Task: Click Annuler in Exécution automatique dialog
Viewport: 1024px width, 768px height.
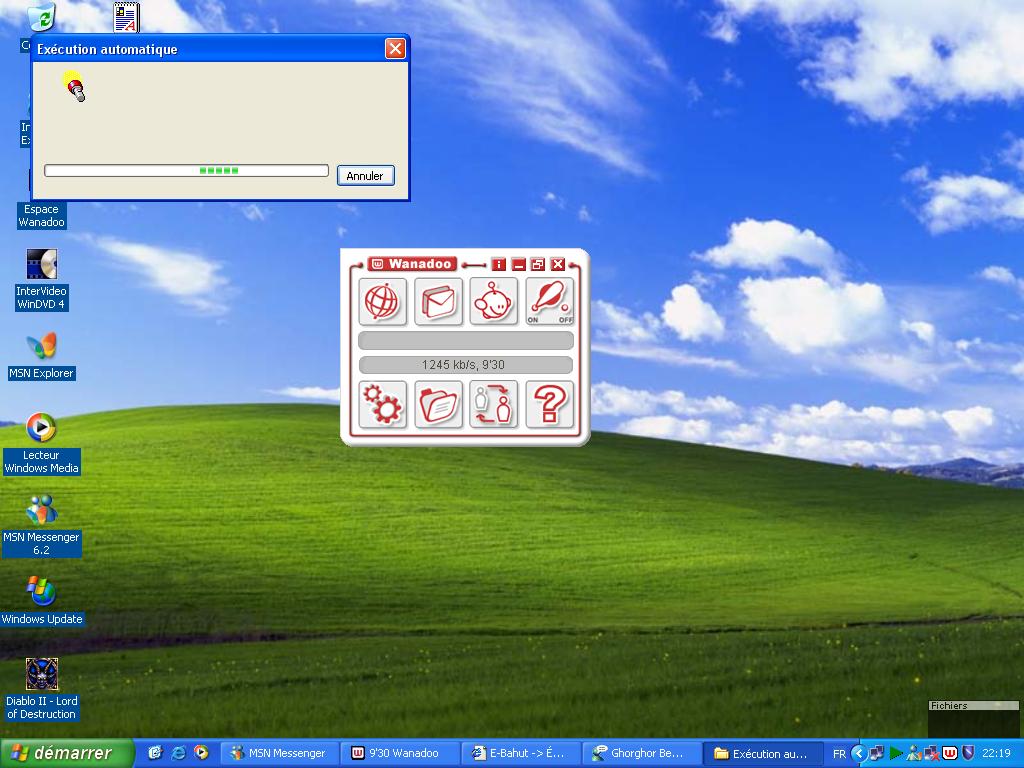Action: 365,176
